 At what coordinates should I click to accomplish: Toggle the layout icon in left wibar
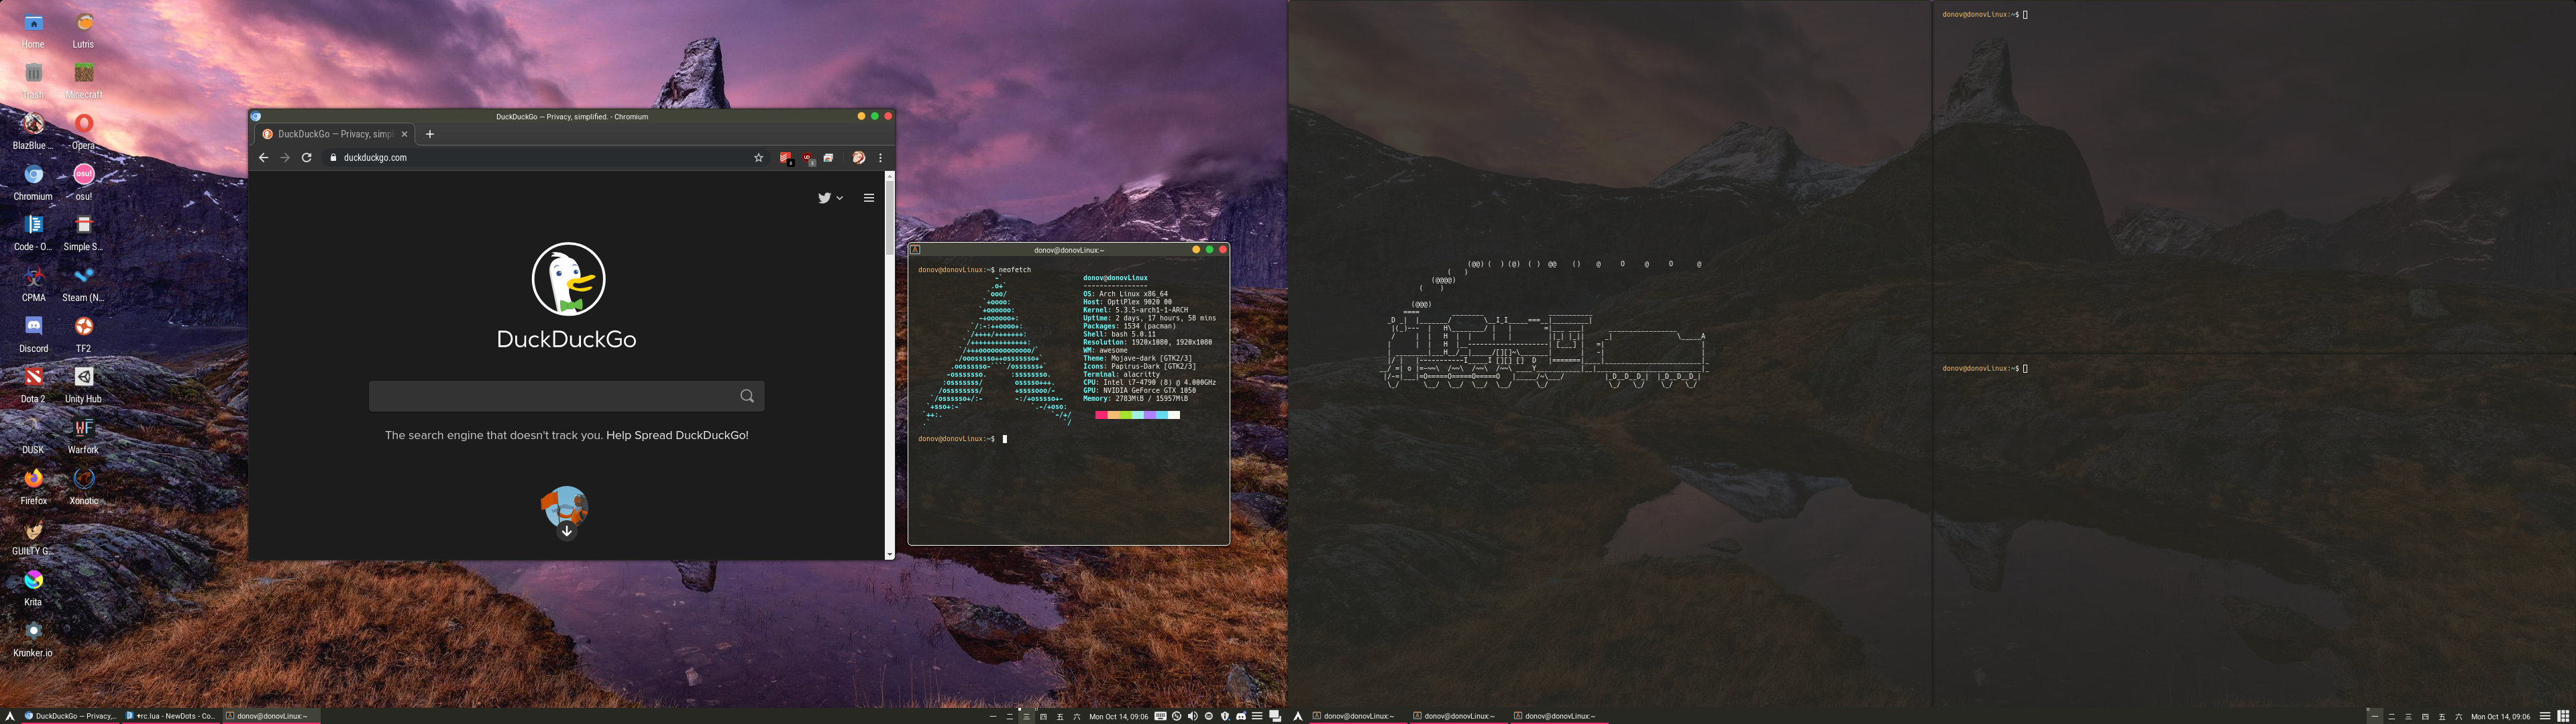coord(1275,716)
